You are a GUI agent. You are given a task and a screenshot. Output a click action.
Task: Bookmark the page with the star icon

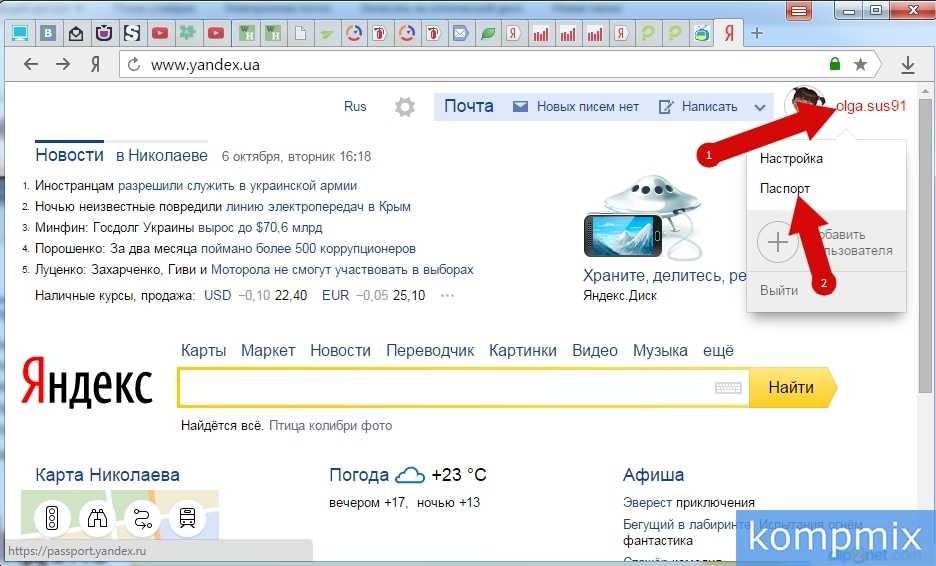[860, 64]
